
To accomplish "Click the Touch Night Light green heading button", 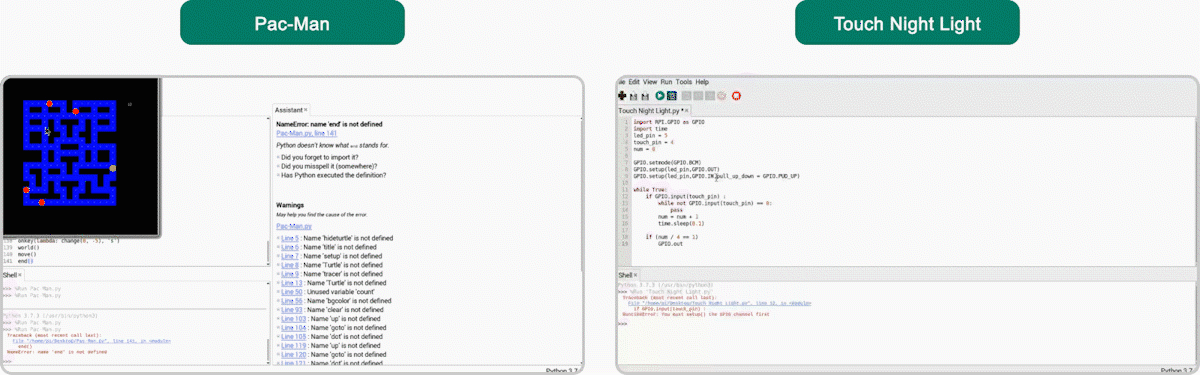I will tap(907, 24).
